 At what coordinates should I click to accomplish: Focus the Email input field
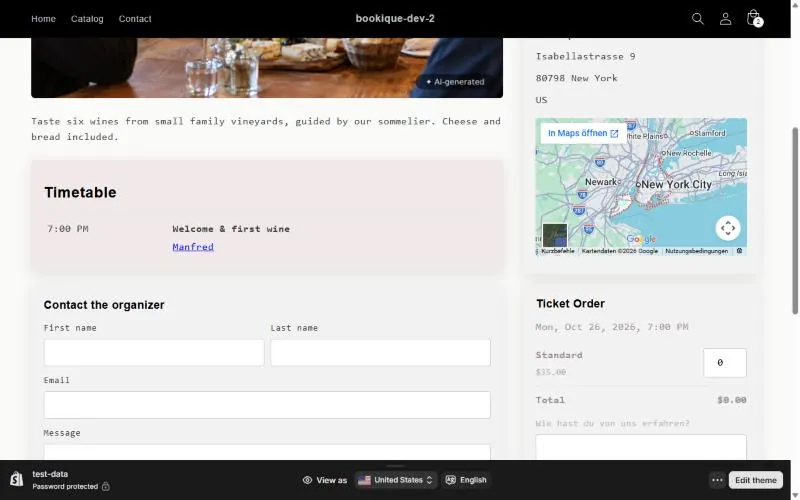[267, 405]
